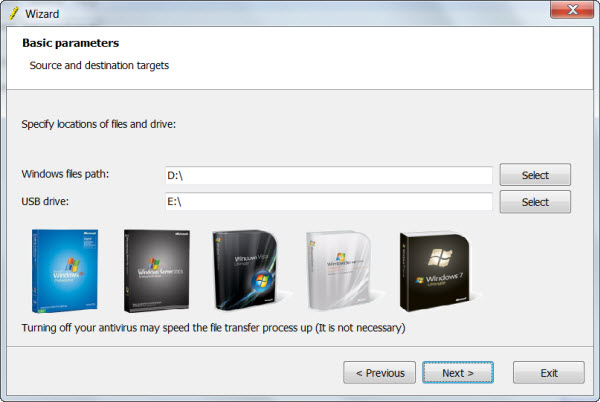Advance the wizard with the Next button
This screenshot has width=600, height=402.
458,373
